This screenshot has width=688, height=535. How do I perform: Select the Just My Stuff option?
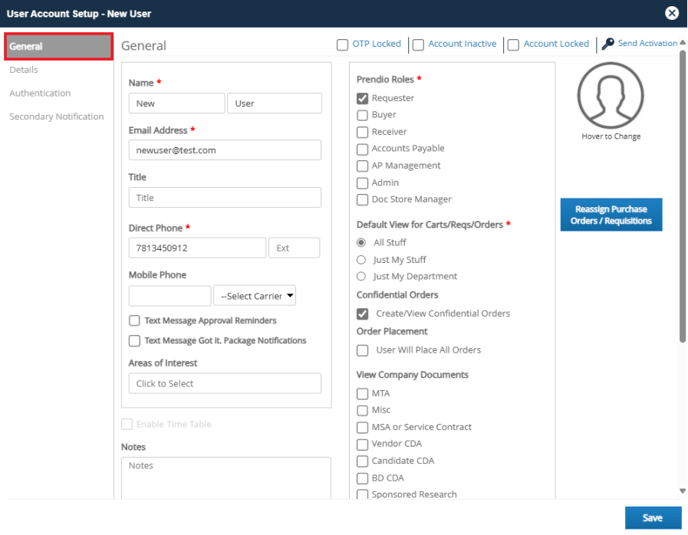(361, 260)
